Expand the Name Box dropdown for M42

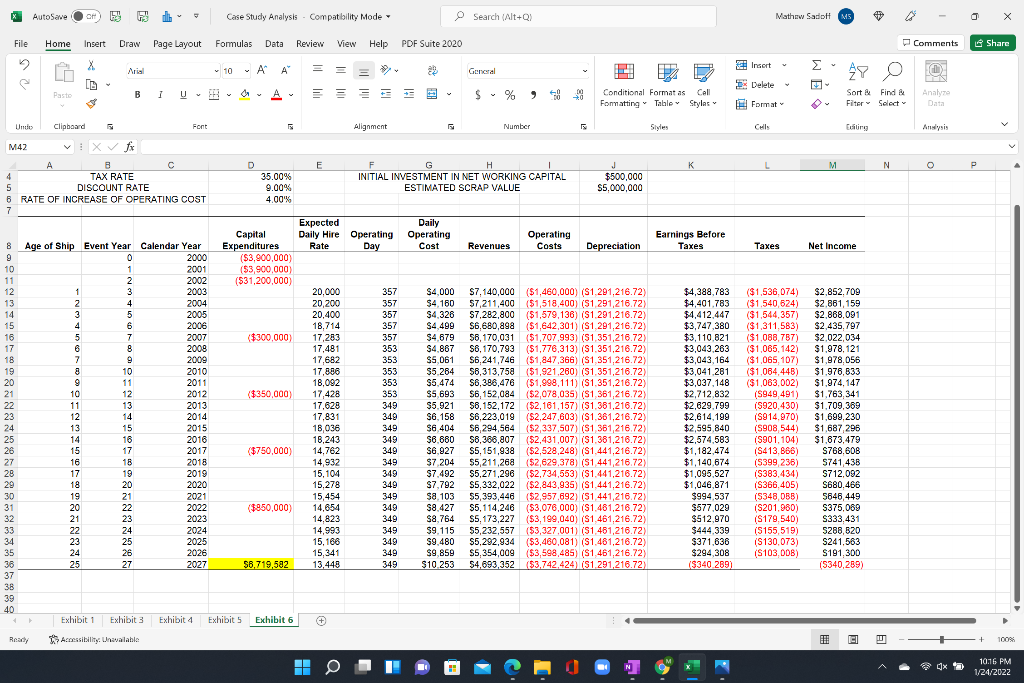tap(68, 148)
